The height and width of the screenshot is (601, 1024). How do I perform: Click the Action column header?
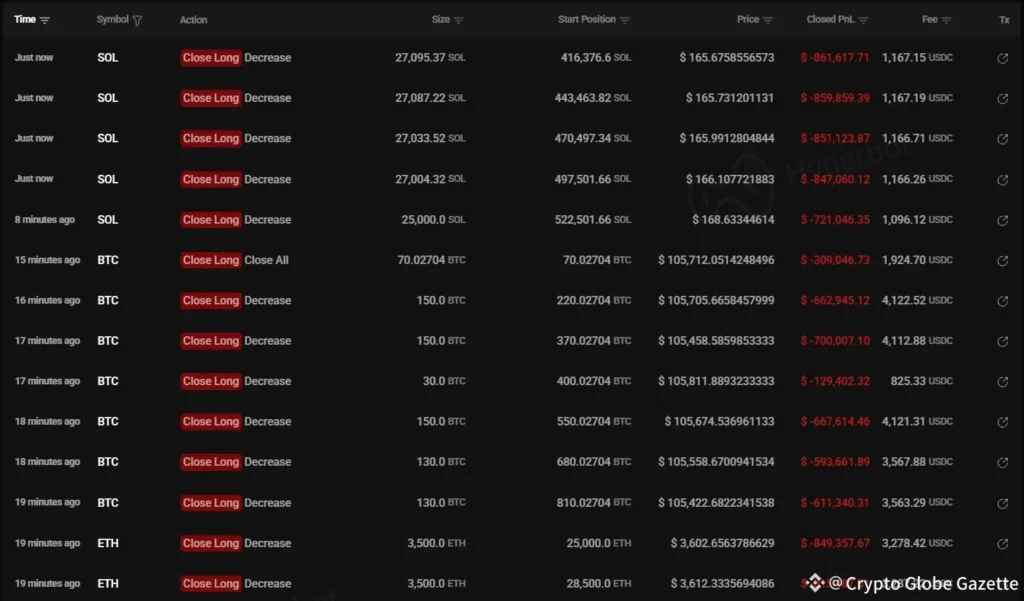(x=193, y=18)
